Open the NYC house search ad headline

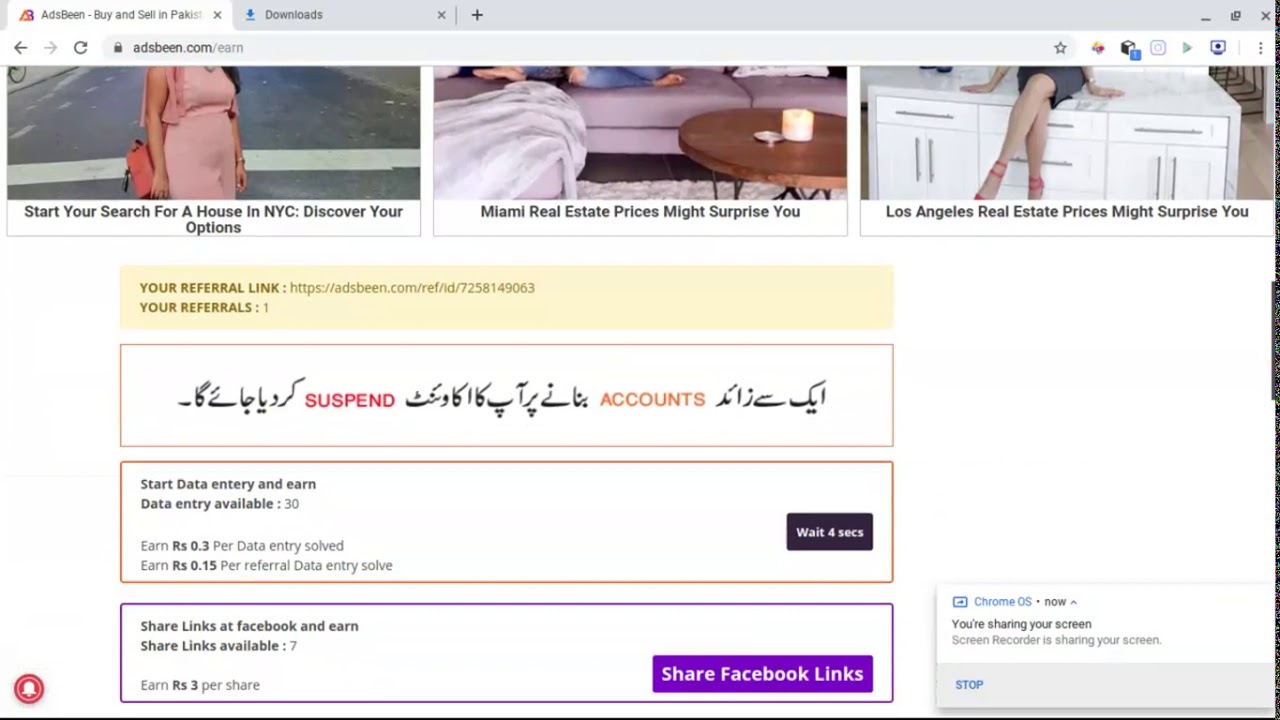(x=213, y=219)
